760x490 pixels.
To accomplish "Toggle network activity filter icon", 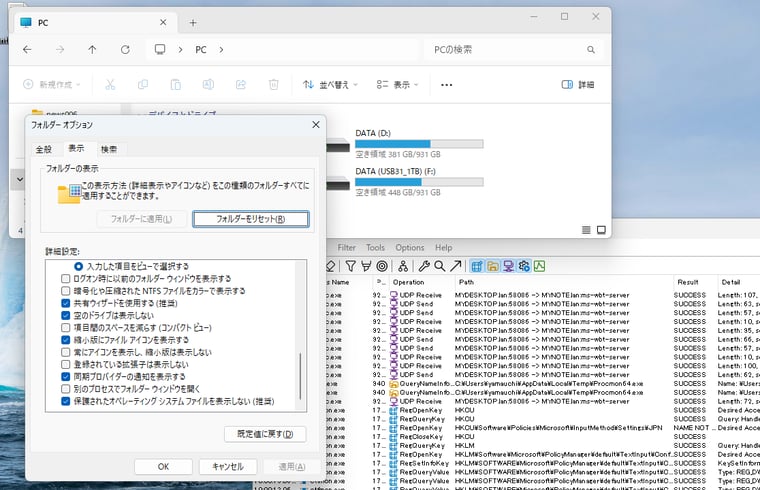I will coord(508,266).
